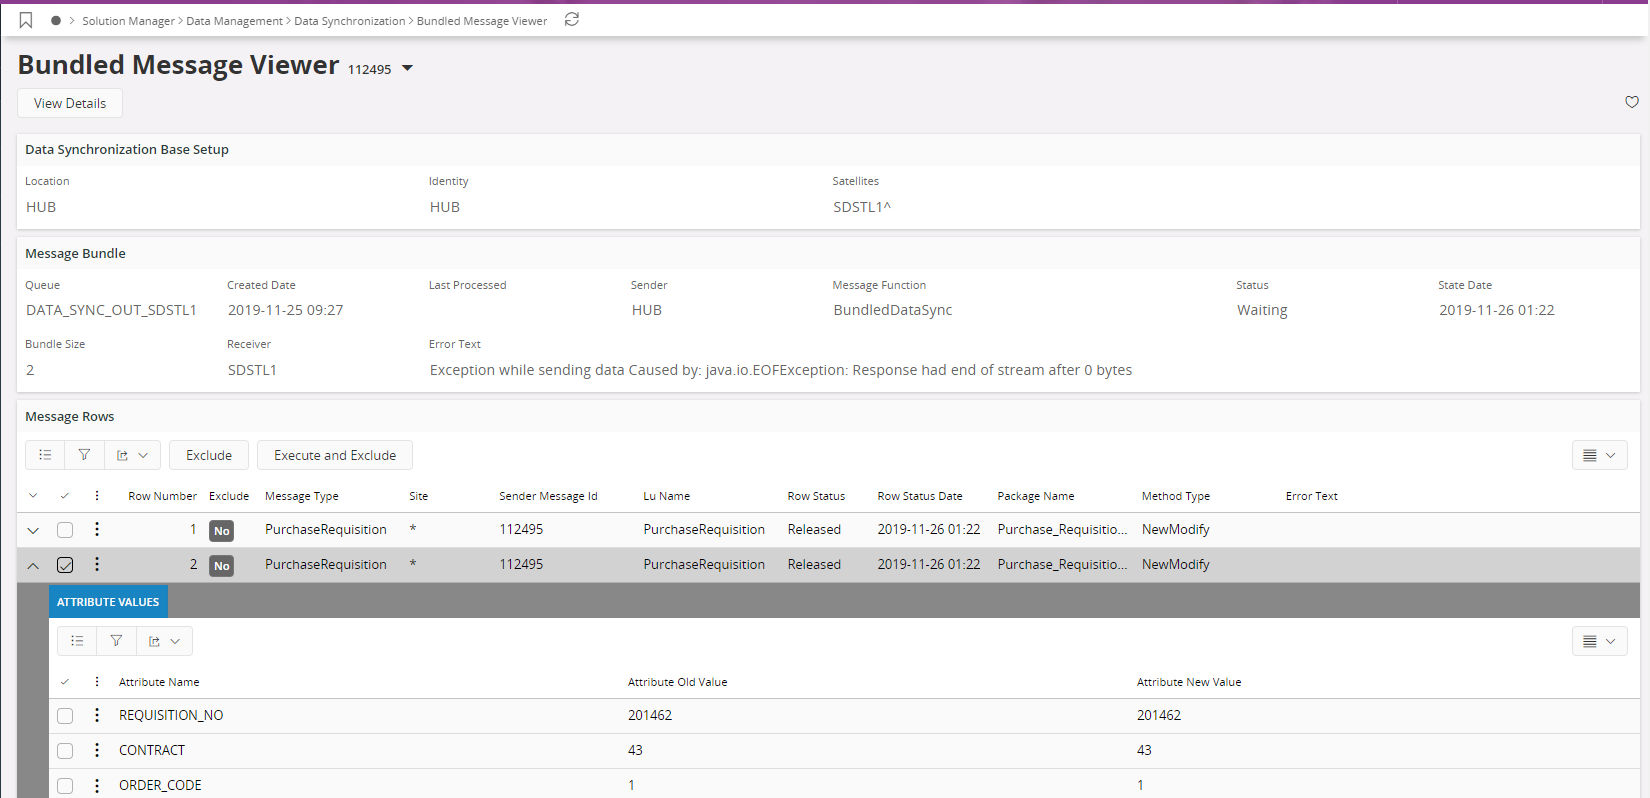Open dropdown next to record number 112495

[x=407, y=69]
